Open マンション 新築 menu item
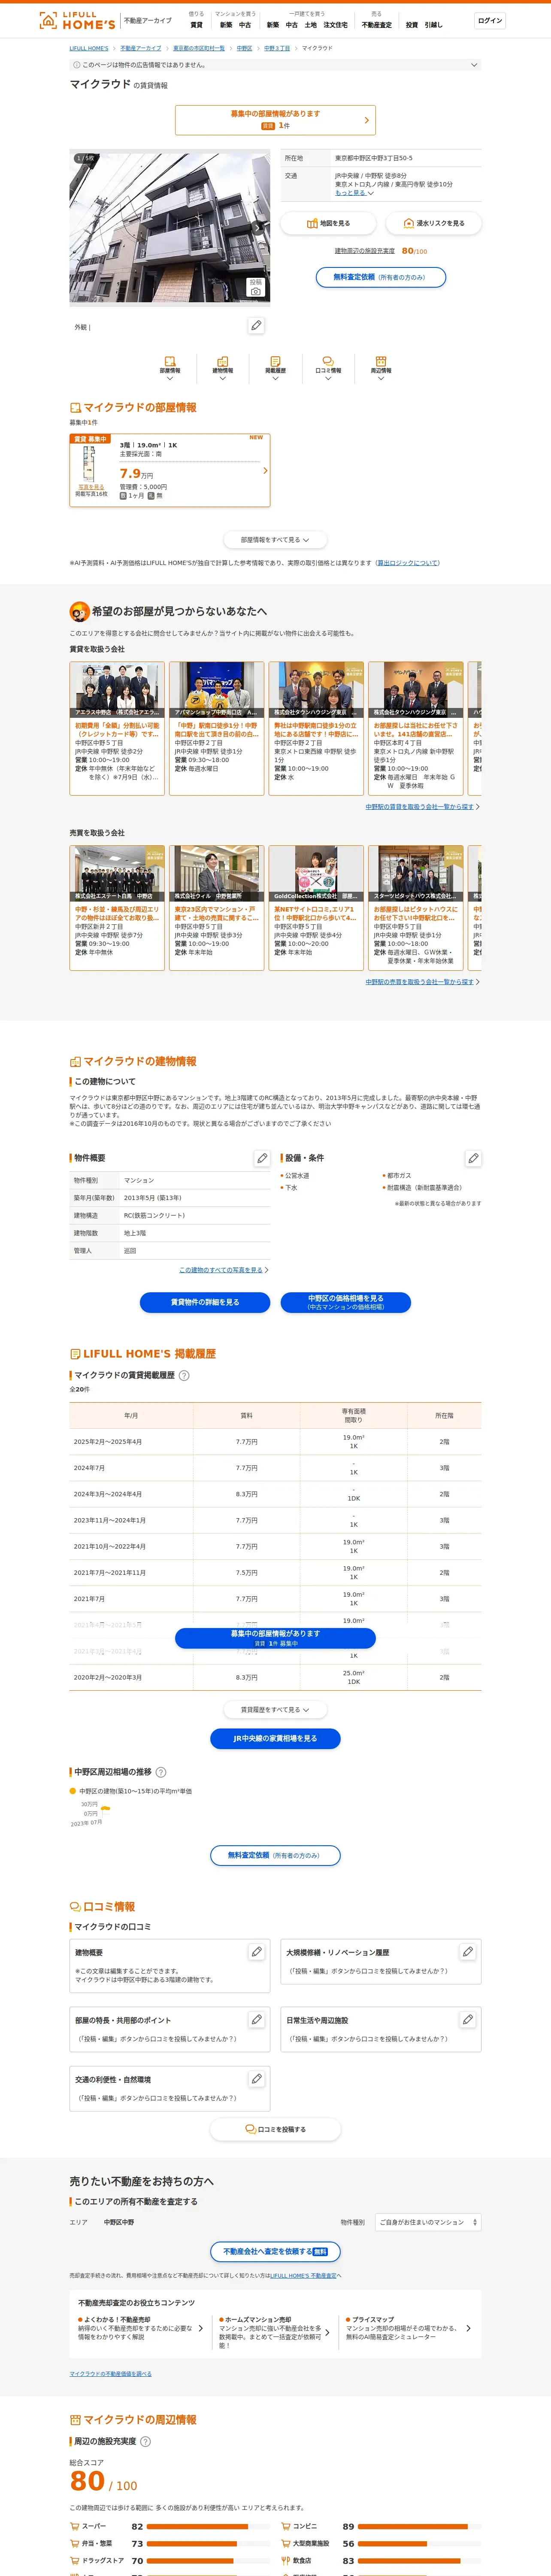The width and height of the screenshot is (551, 2576). pos(226,25)
